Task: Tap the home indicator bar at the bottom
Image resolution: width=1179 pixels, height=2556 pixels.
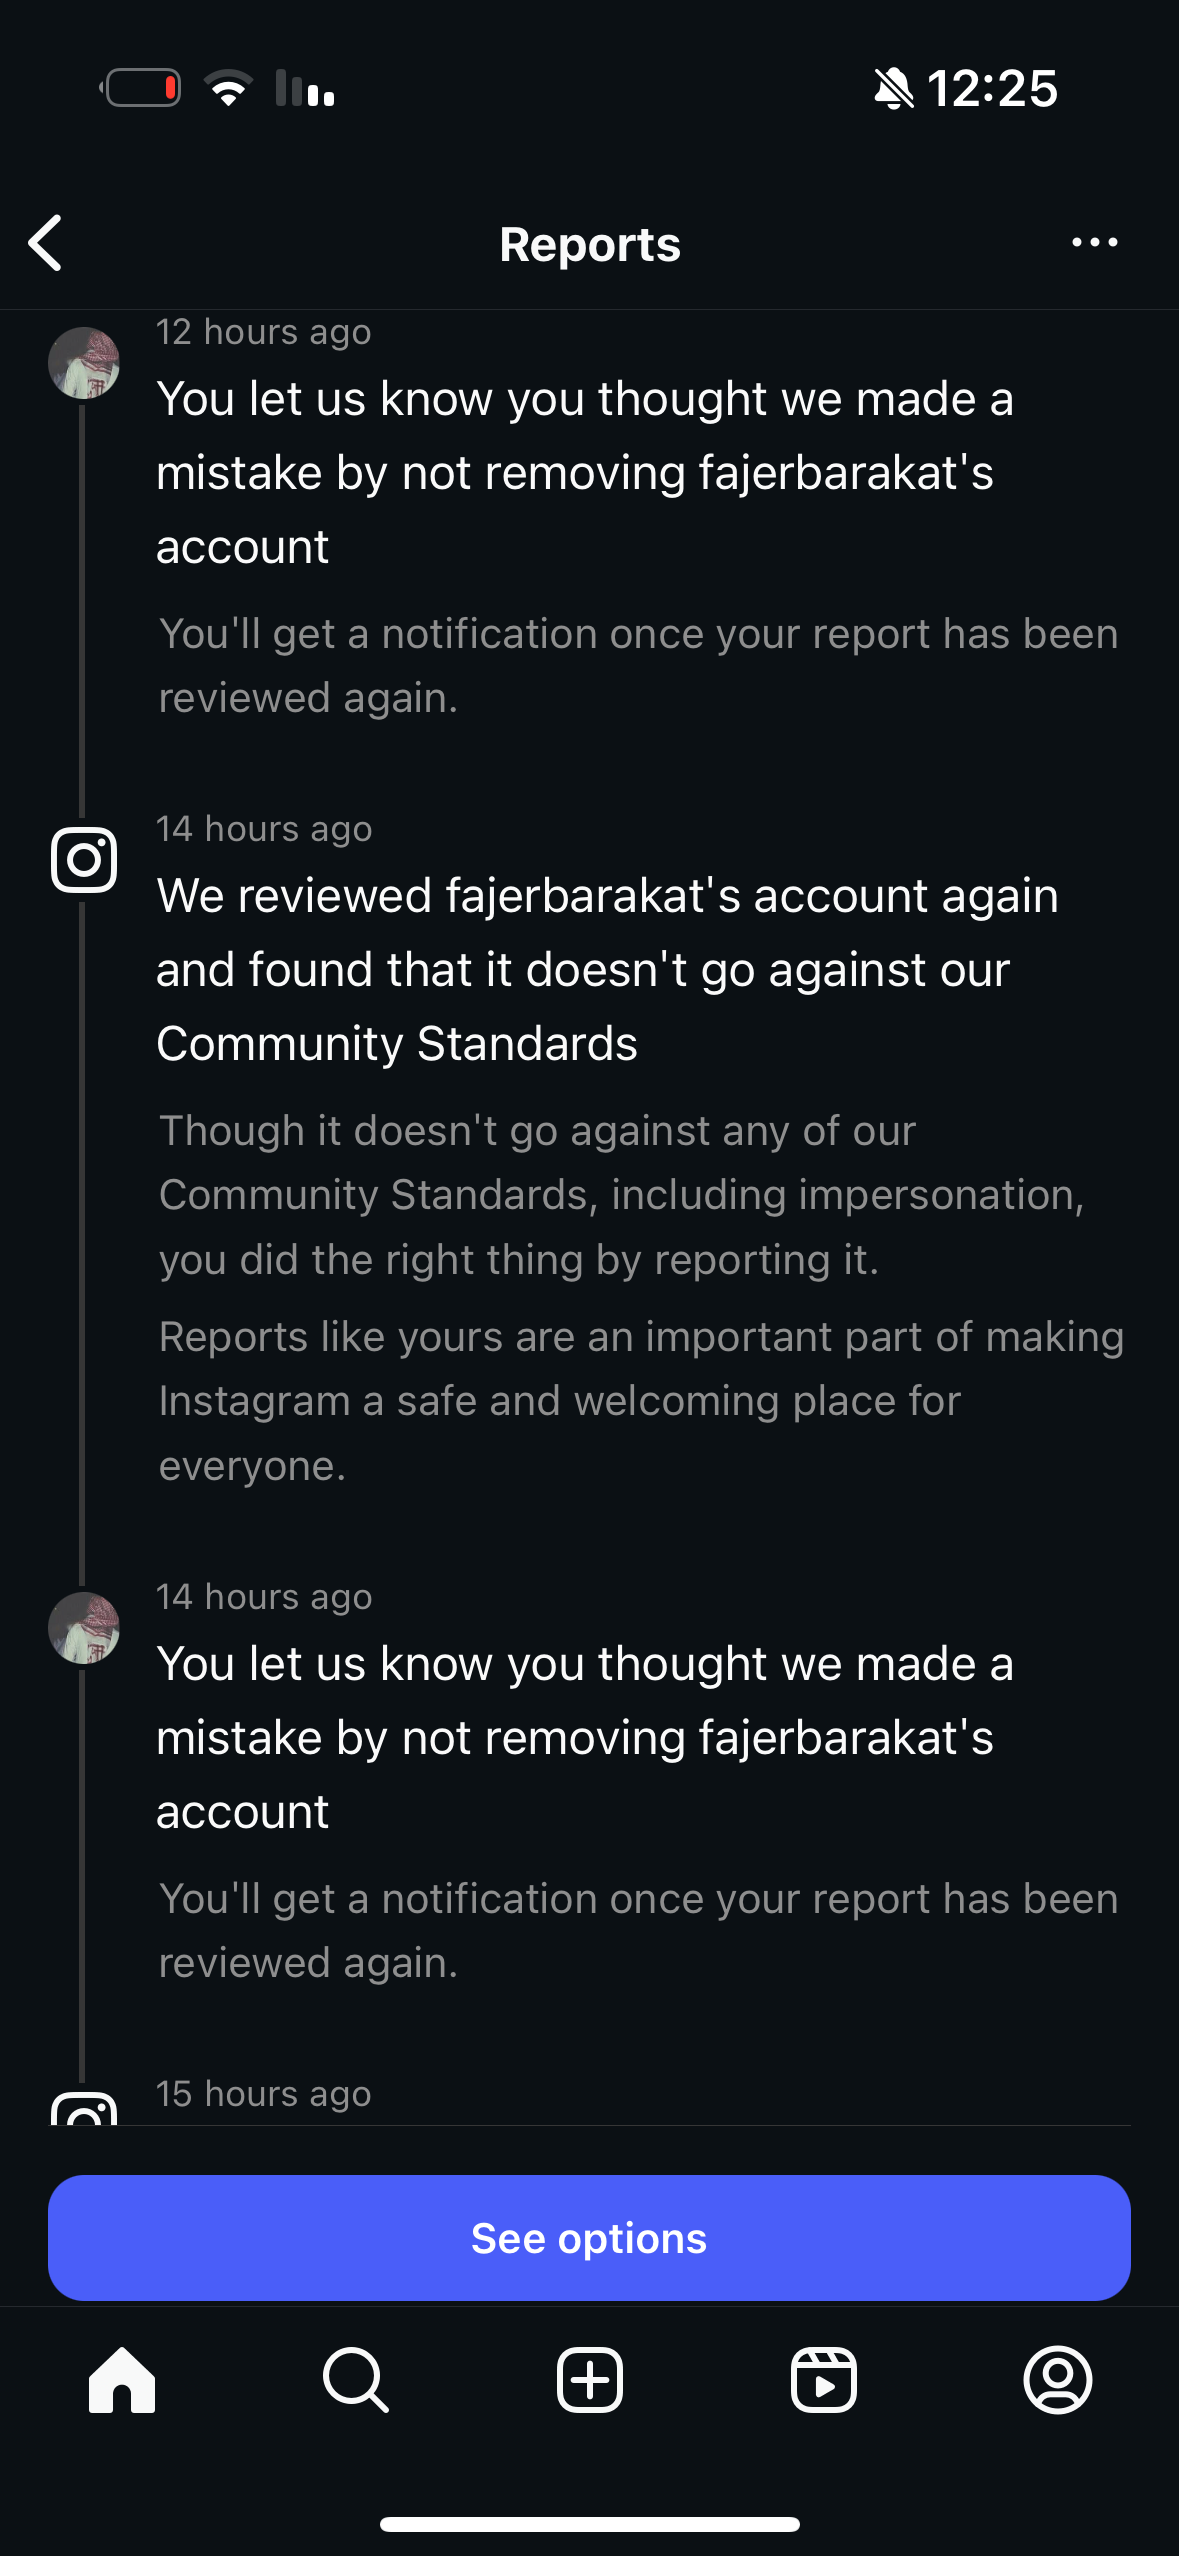Action: coord(589,2524)
